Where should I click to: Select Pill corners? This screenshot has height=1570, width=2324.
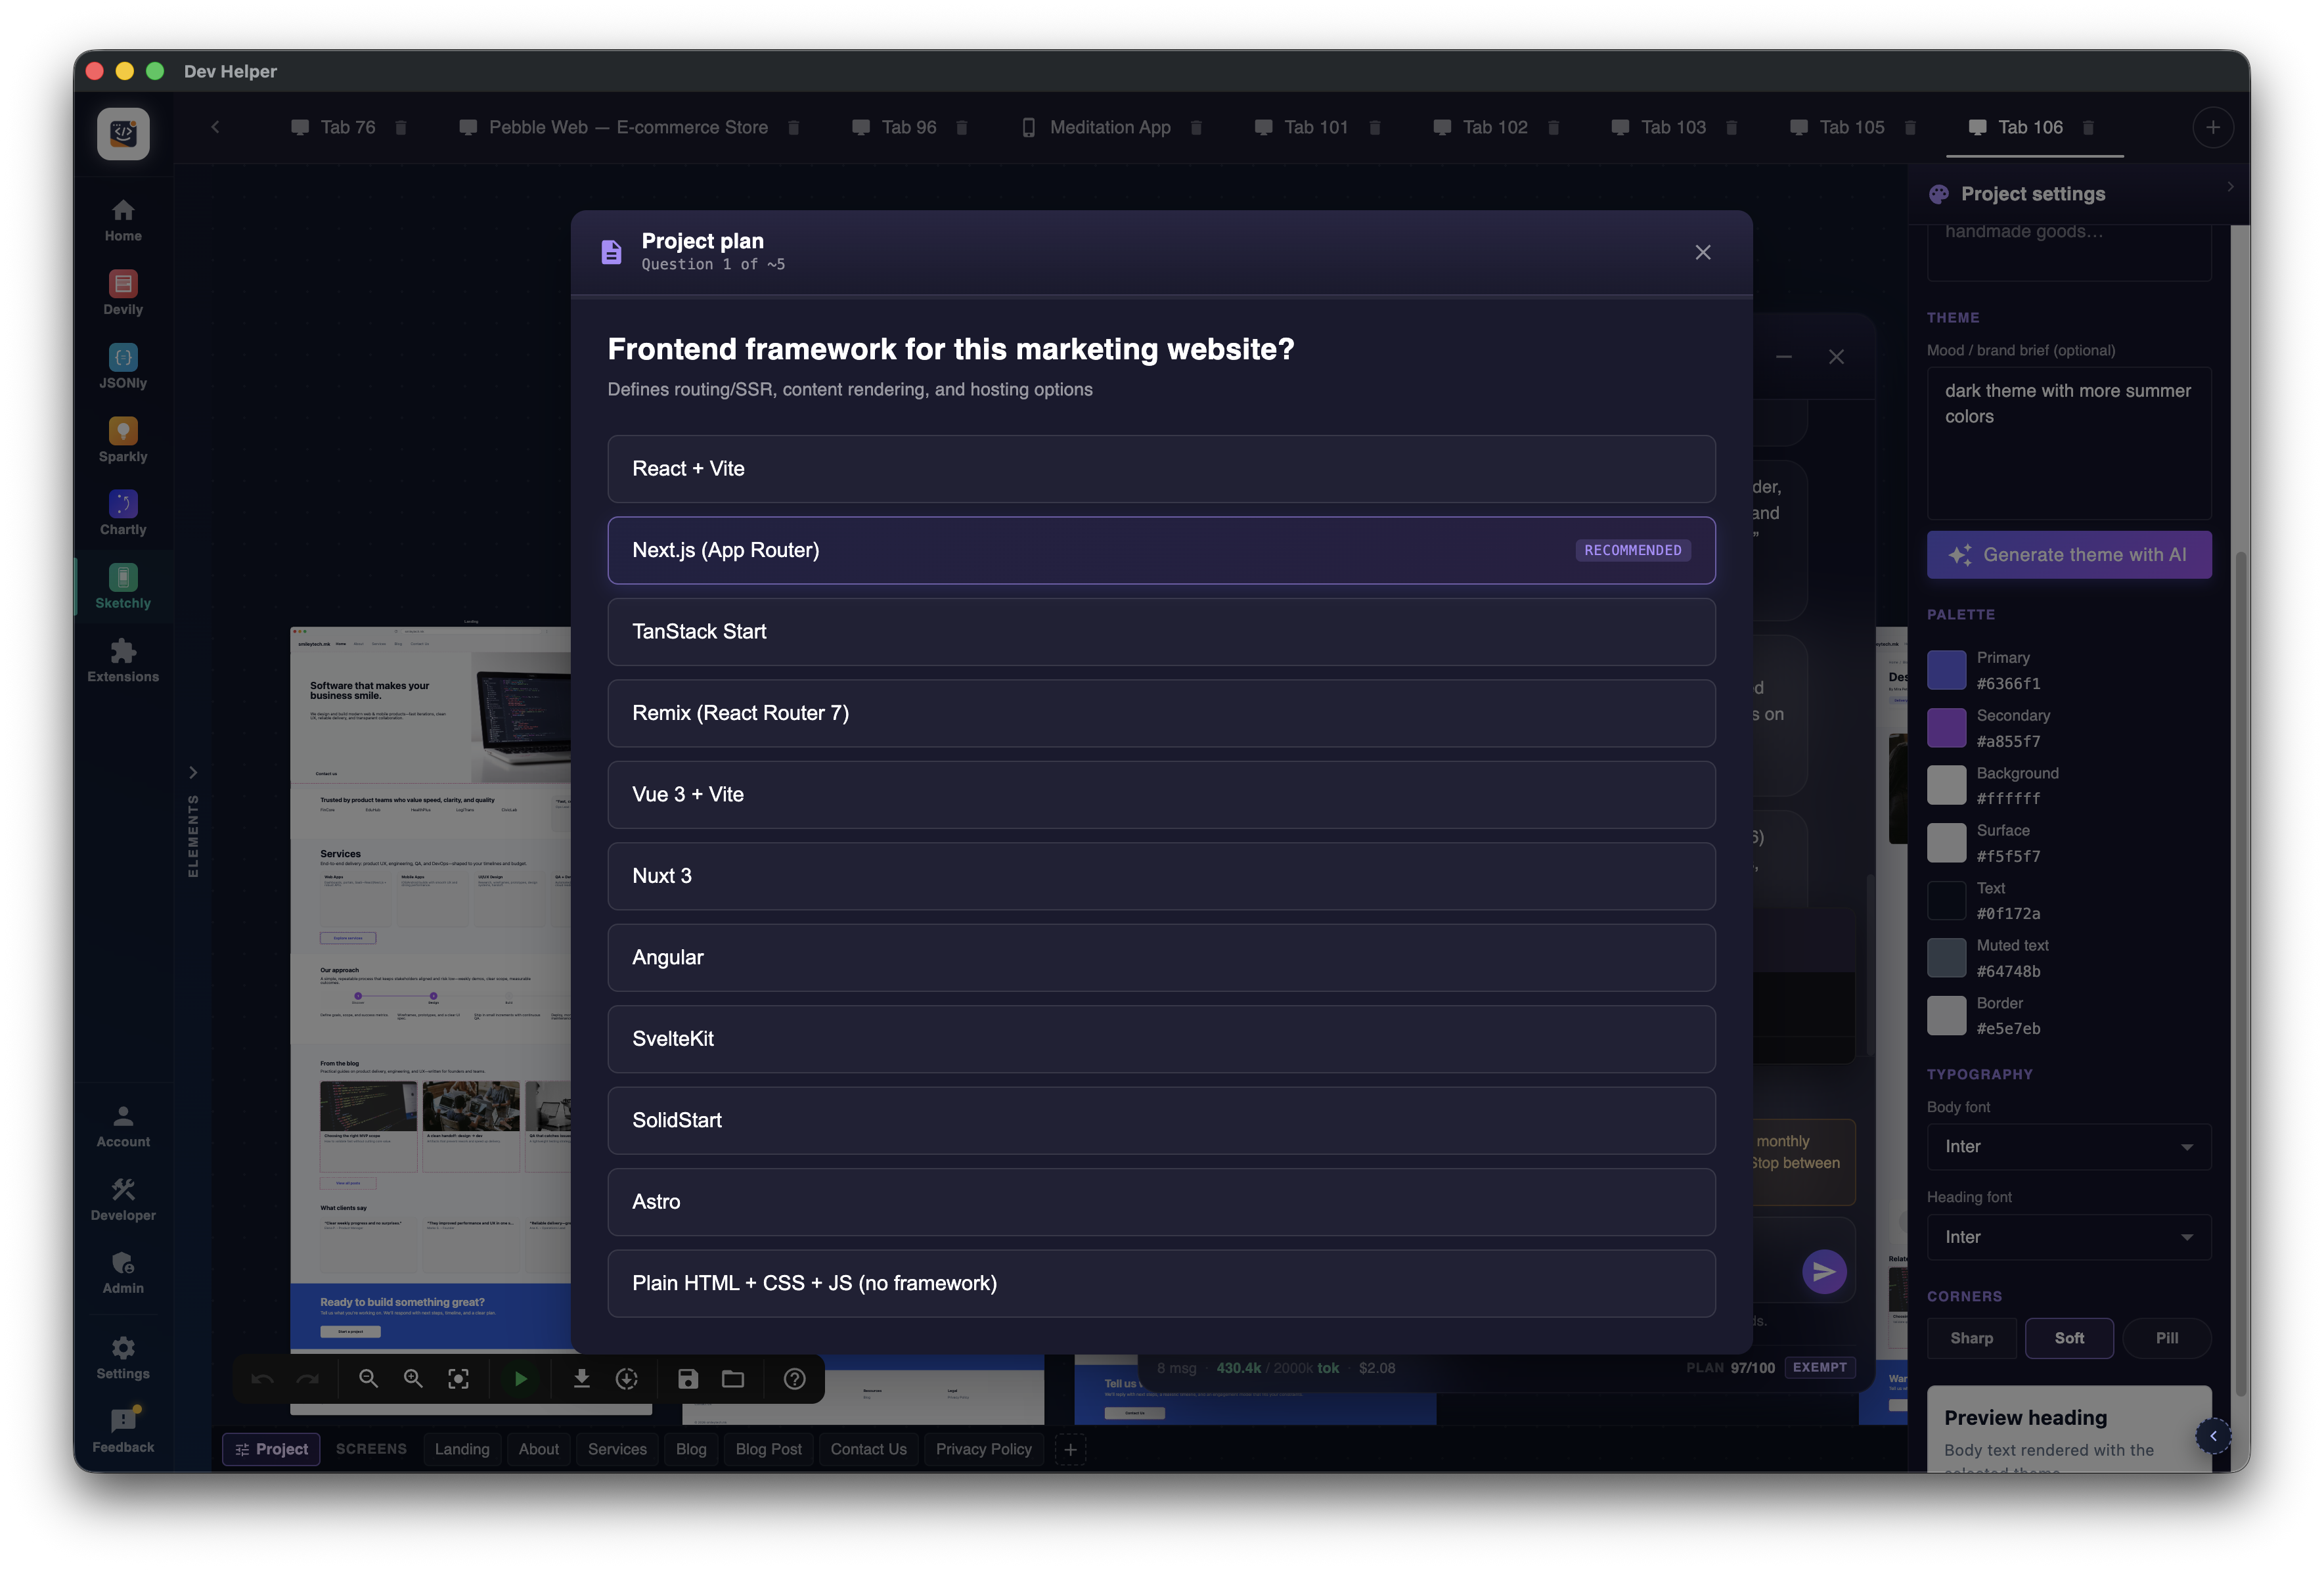click(x=2166, y=1338)
